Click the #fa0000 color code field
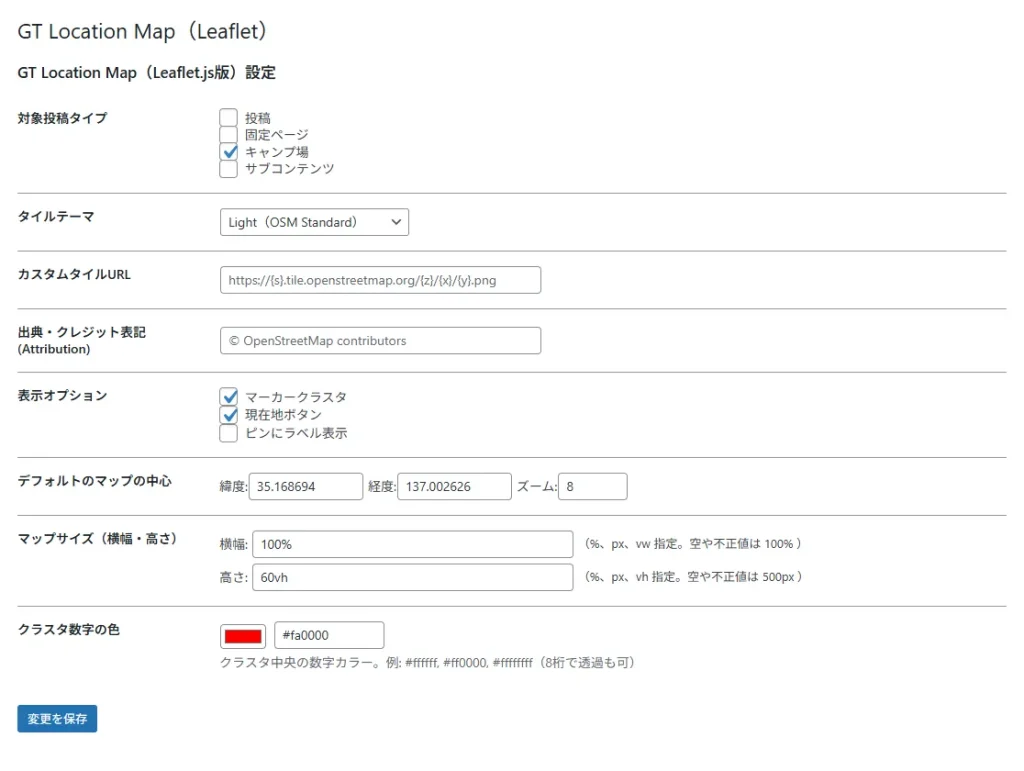Image resolution: width=1024 pixels, height=771 pixels. tap(329, 635)
